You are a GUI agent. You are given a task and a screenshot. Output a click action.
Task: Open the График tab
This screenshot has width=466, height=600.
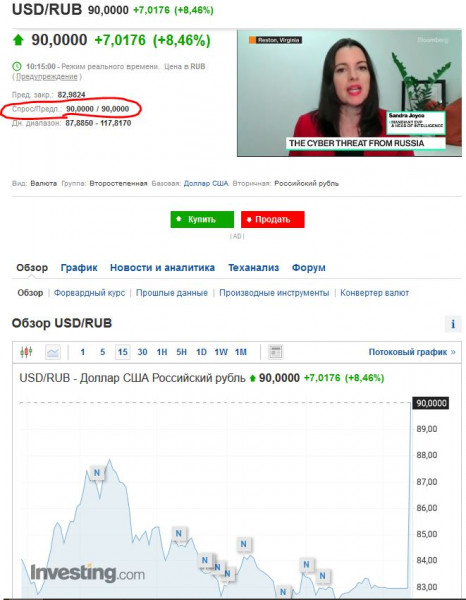79,267
